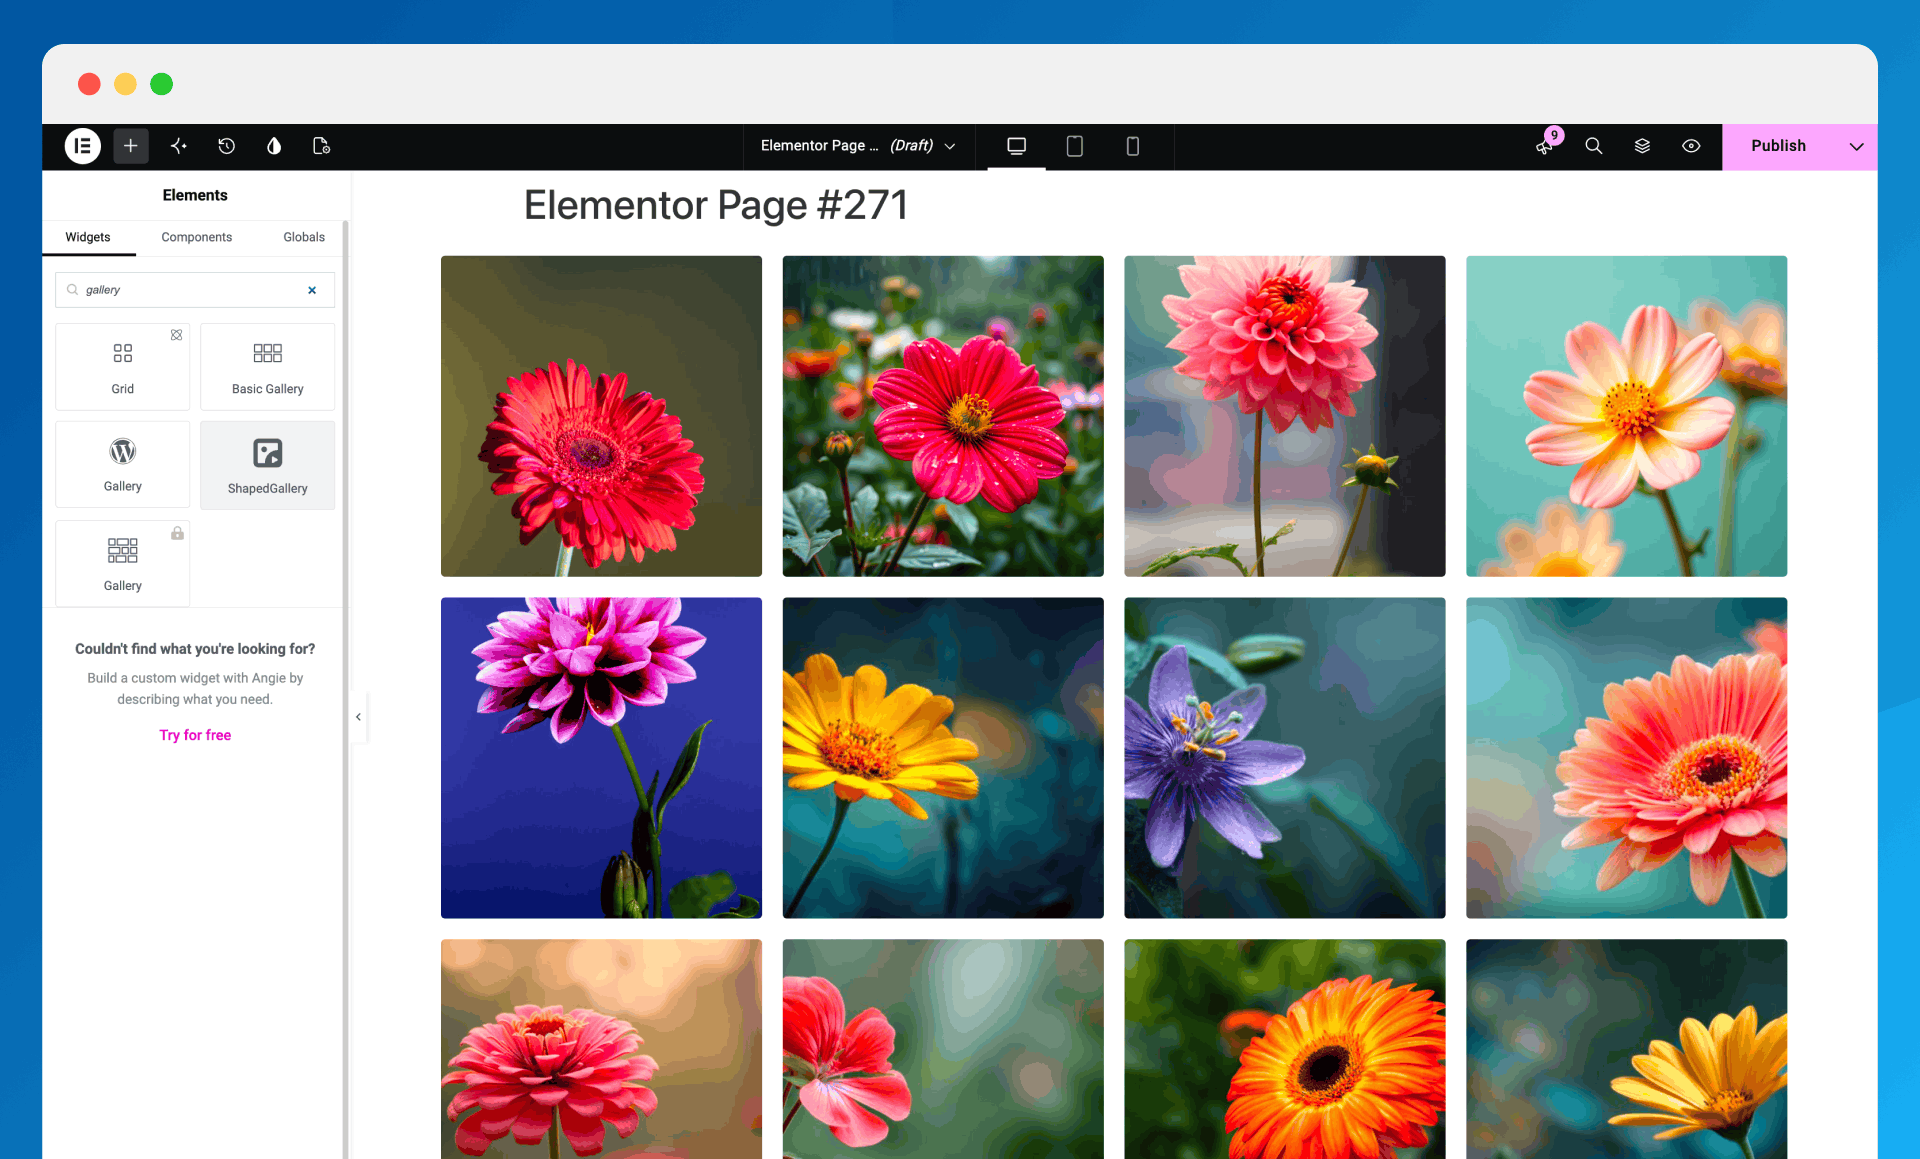Viewport: 1920px width, 1159px height.
Task: Select the yellow flower on teal thumbnail
Action: pos(943,758)
